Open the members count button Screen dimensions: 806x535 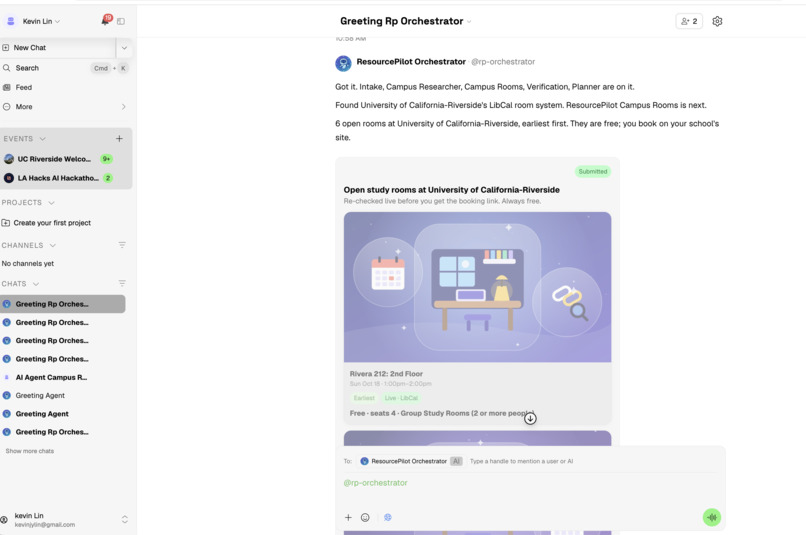point(689,21)
